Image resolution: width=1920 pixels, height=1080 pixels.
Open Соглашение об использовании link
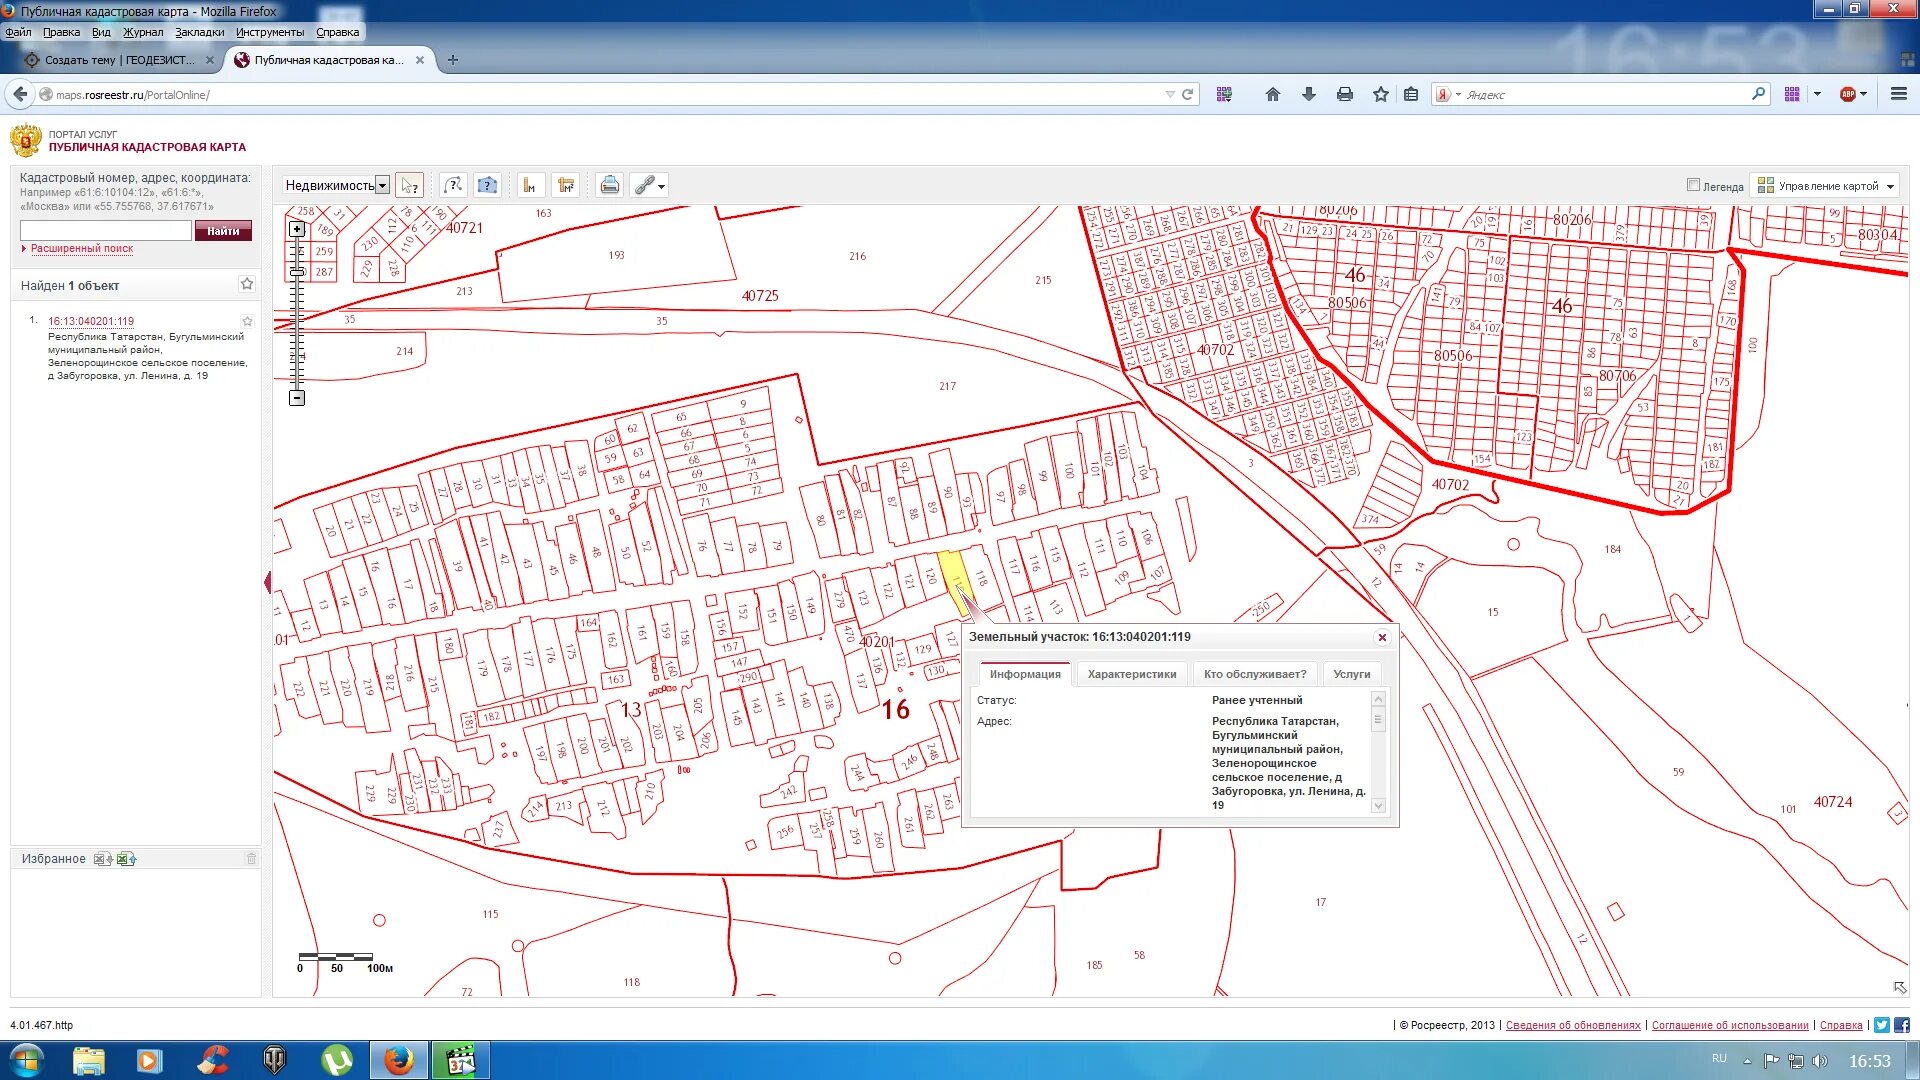(x=1730, y=1025)
